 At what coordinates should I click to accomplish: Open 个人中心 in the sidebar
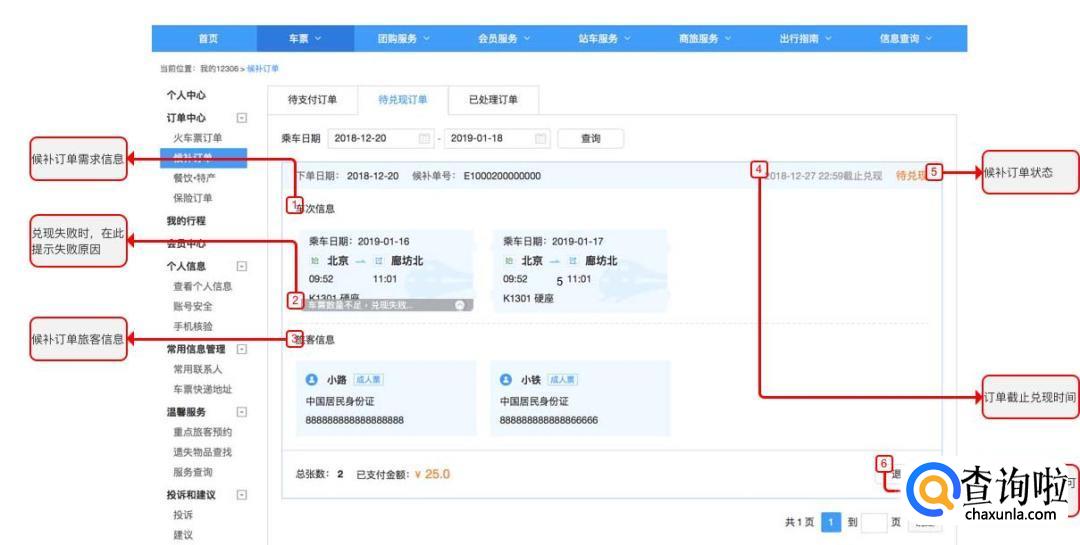186,95
